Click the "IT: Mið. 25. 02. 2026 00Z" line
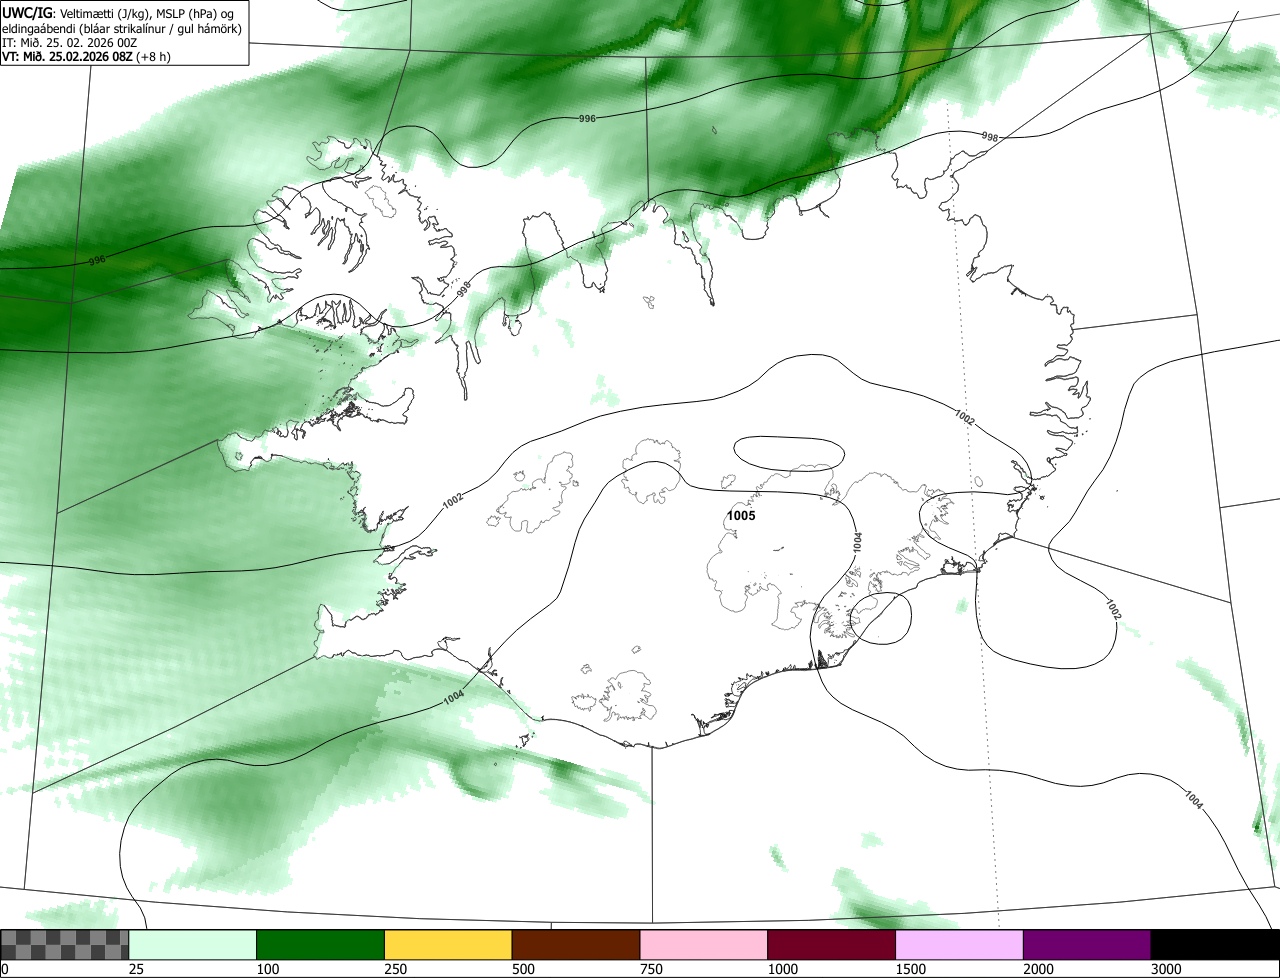 click(x=69, y=42)
